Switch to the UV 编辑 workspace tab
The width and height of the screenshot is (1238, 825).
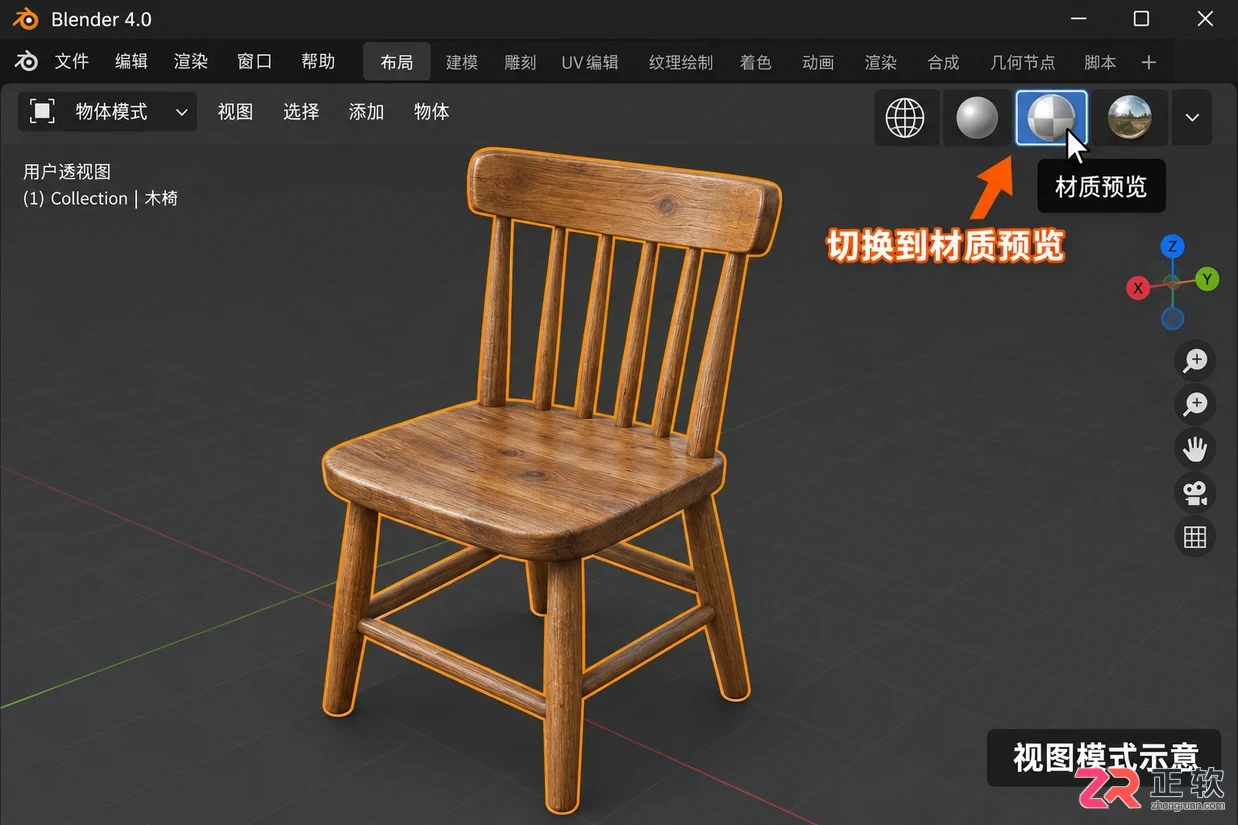point(590,62)
